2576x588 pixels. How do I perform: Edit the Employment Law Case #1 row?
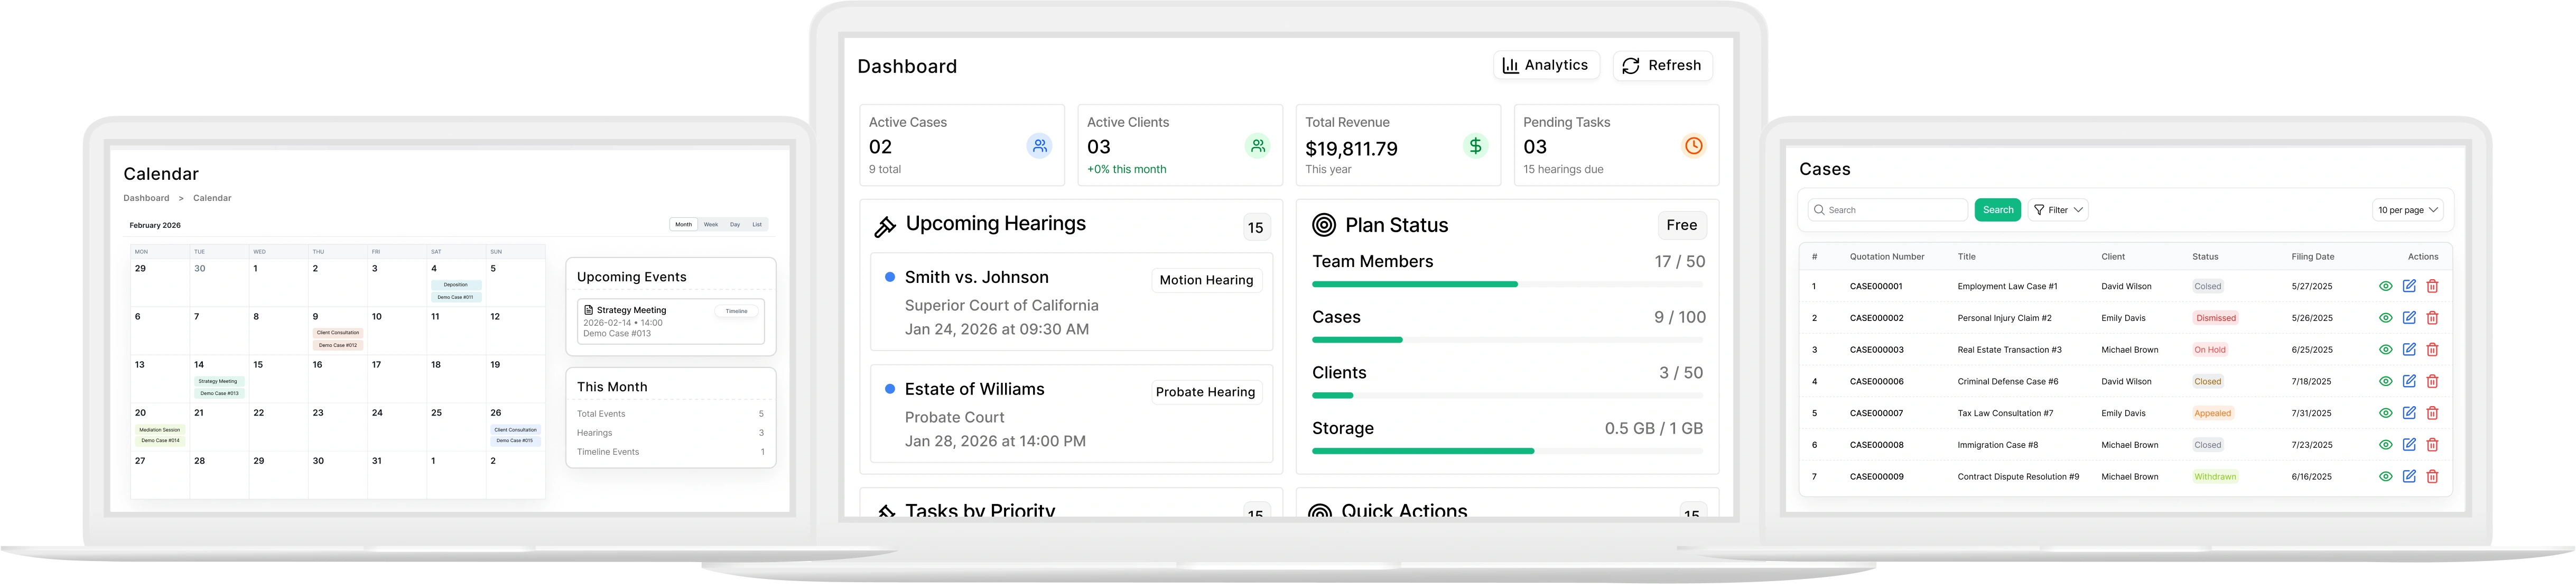click(x=2409, y=286)
